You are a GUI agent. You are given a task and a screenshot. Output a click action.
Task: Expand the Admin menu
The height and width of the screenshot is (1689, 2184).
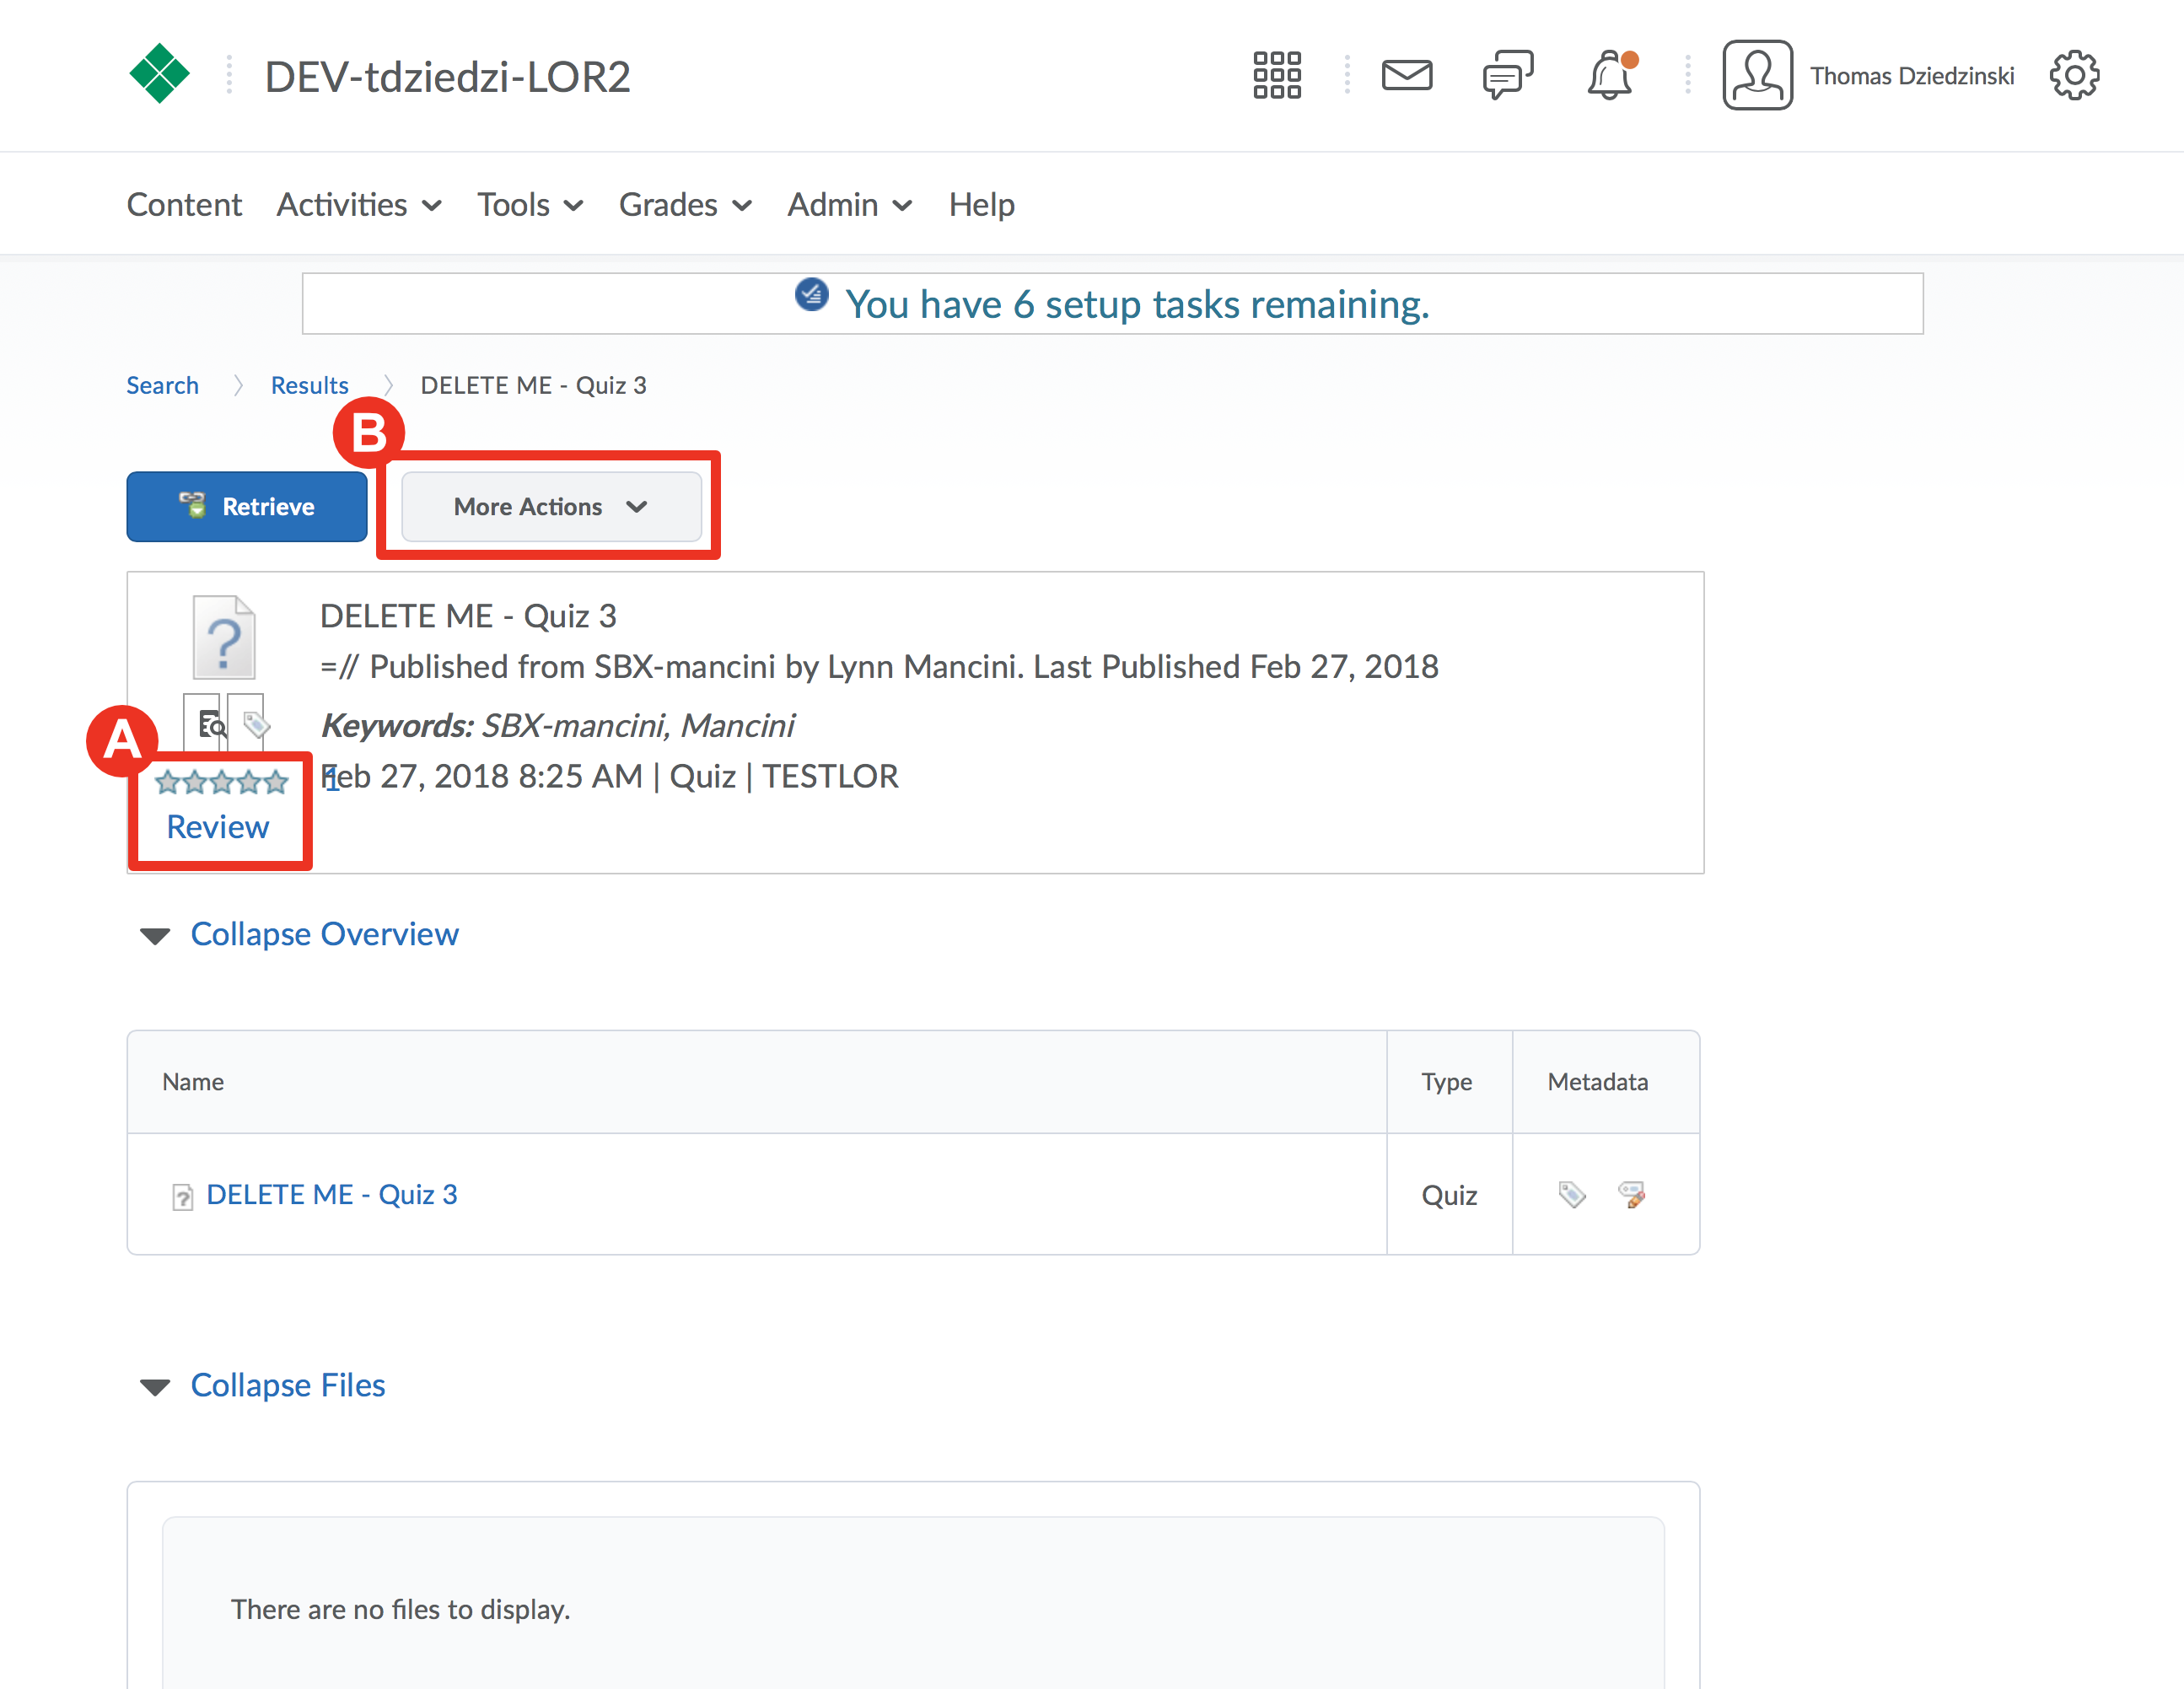[850, 205]
